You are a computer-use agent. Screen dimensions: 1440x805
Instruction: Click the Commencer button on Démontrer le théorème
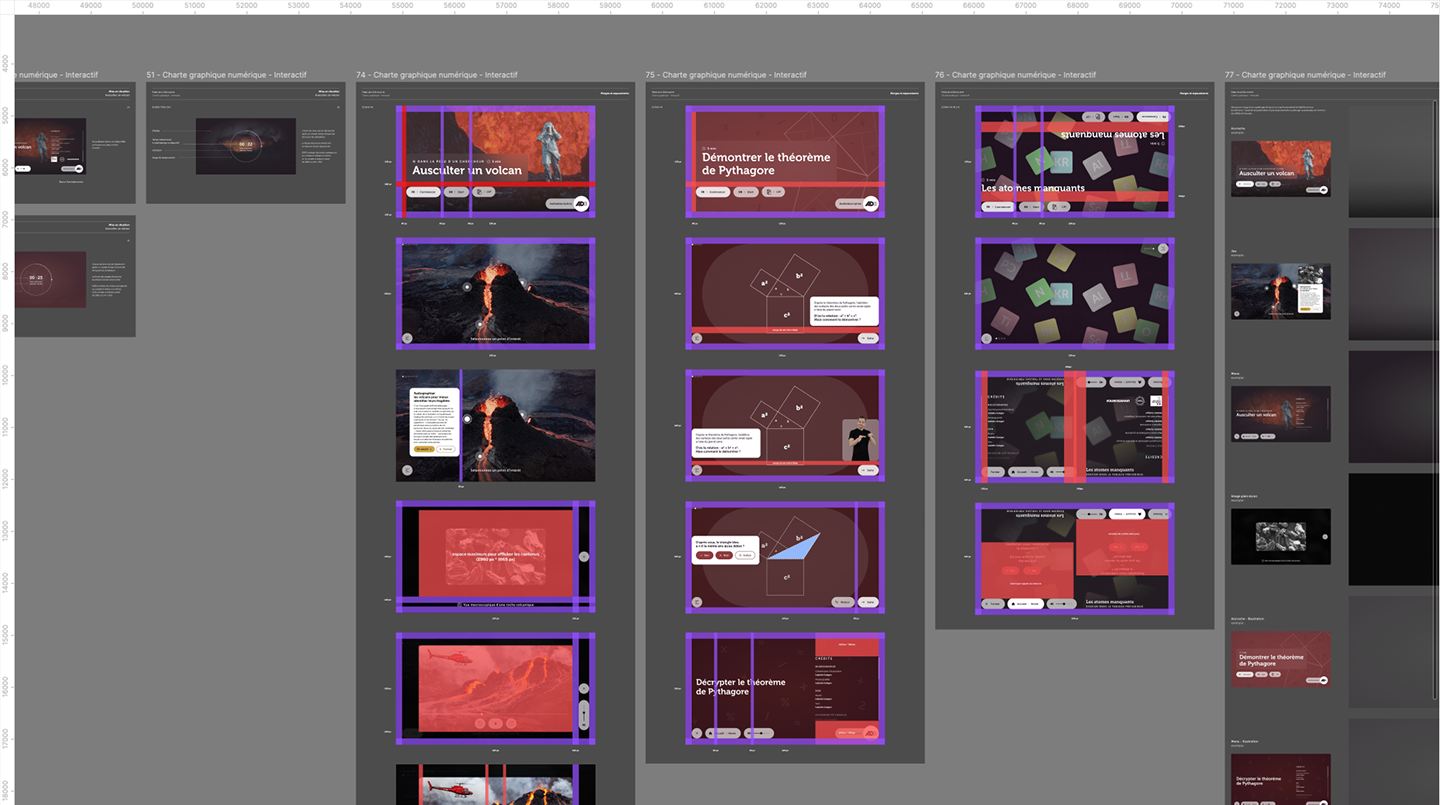click(712, 191)
